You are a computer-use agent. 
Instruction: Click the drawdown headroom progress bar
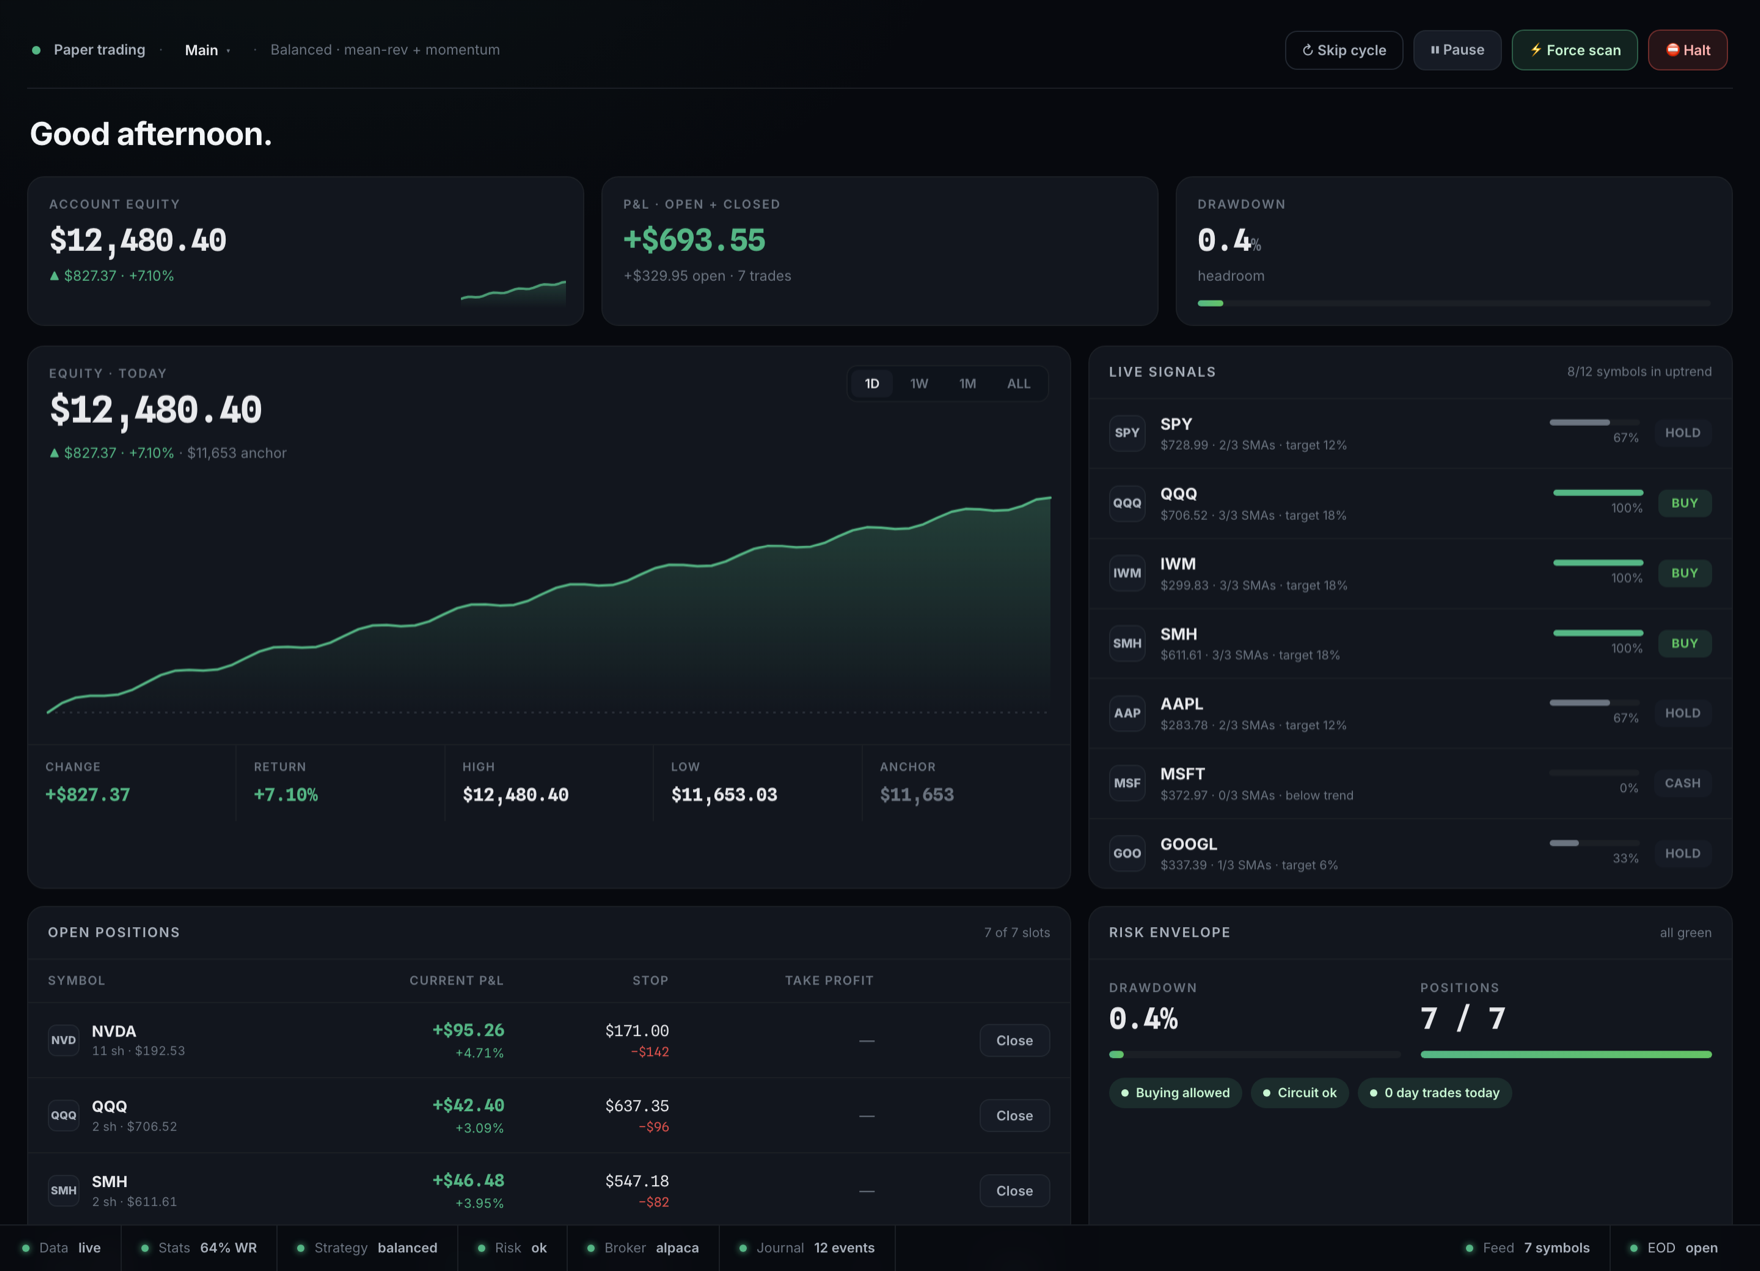click(1454, 303)
